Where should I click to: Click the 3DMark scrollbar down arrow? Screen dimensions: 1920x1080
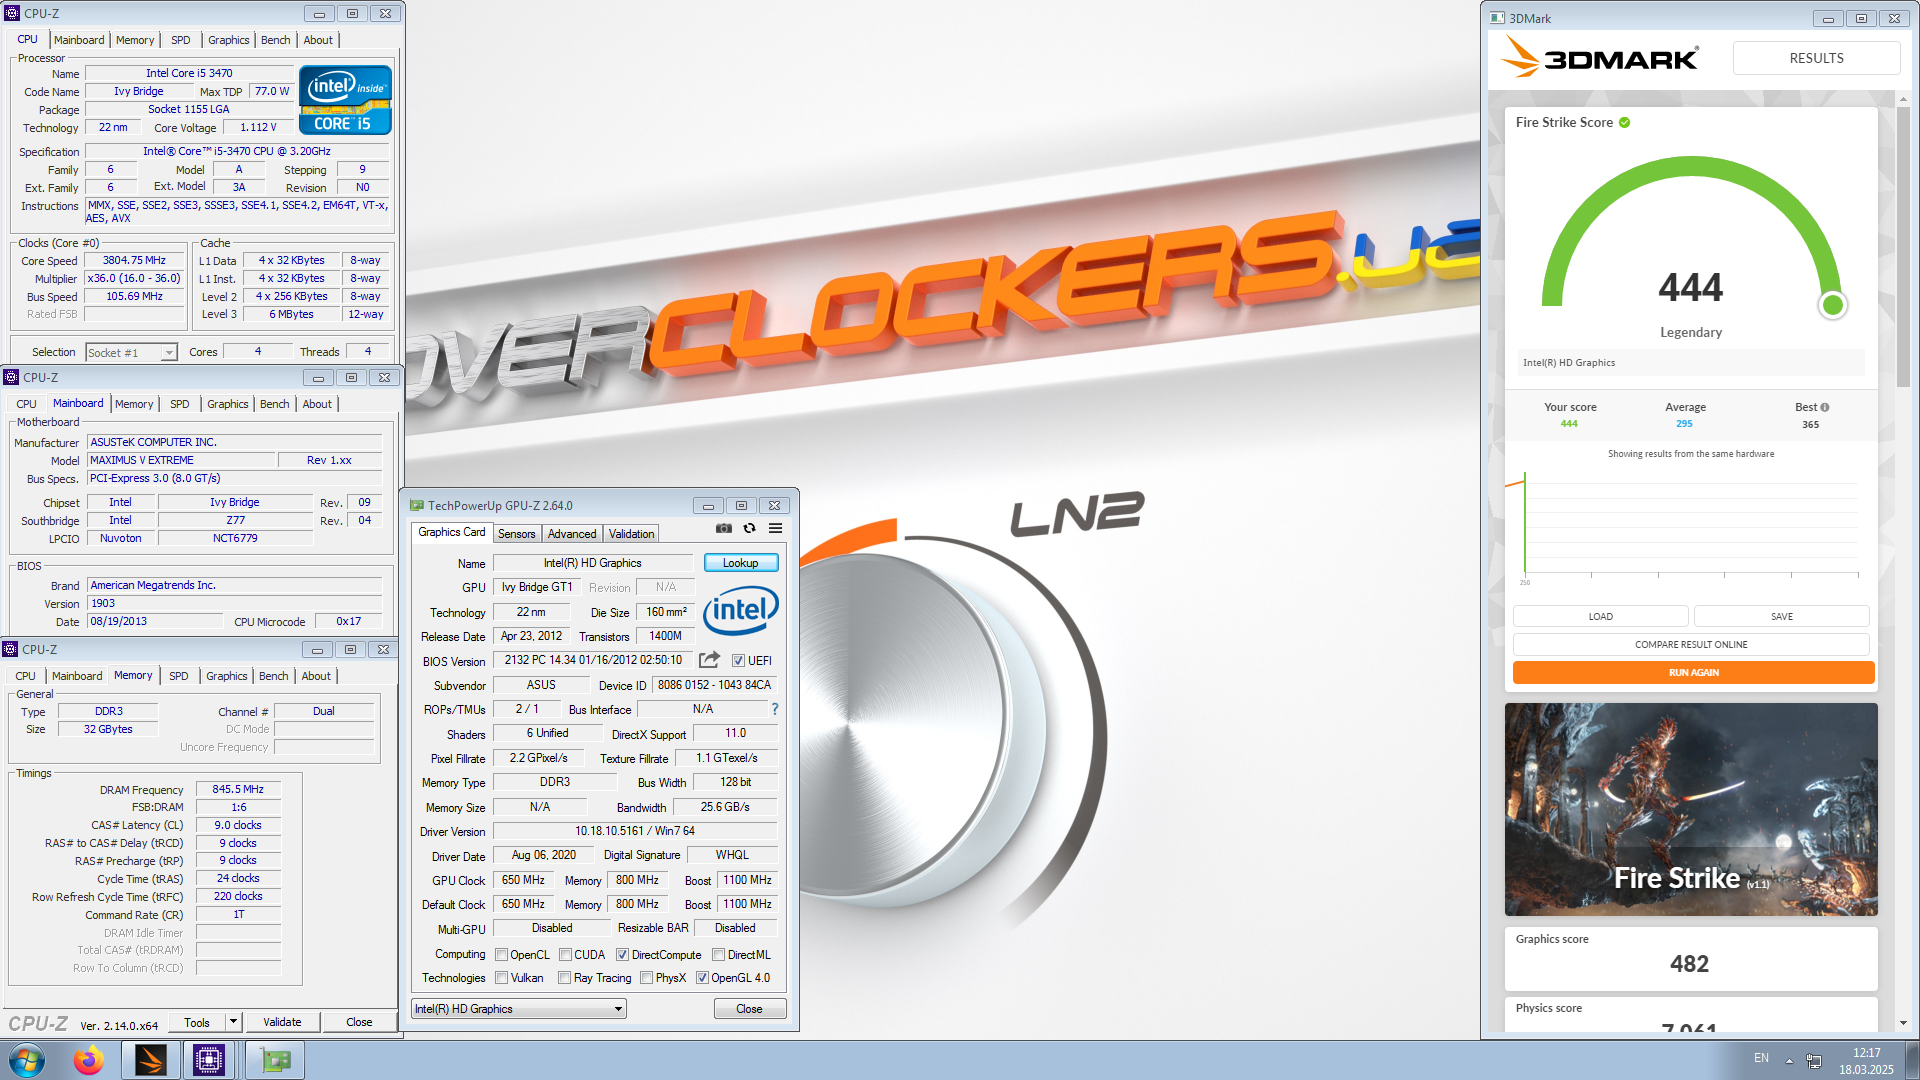[1903, 1024]
